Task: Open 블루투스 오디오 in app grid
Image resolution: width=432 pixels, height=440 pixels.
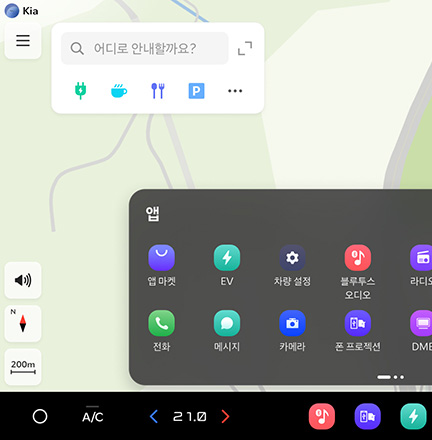Action: [x=358, y=272]
